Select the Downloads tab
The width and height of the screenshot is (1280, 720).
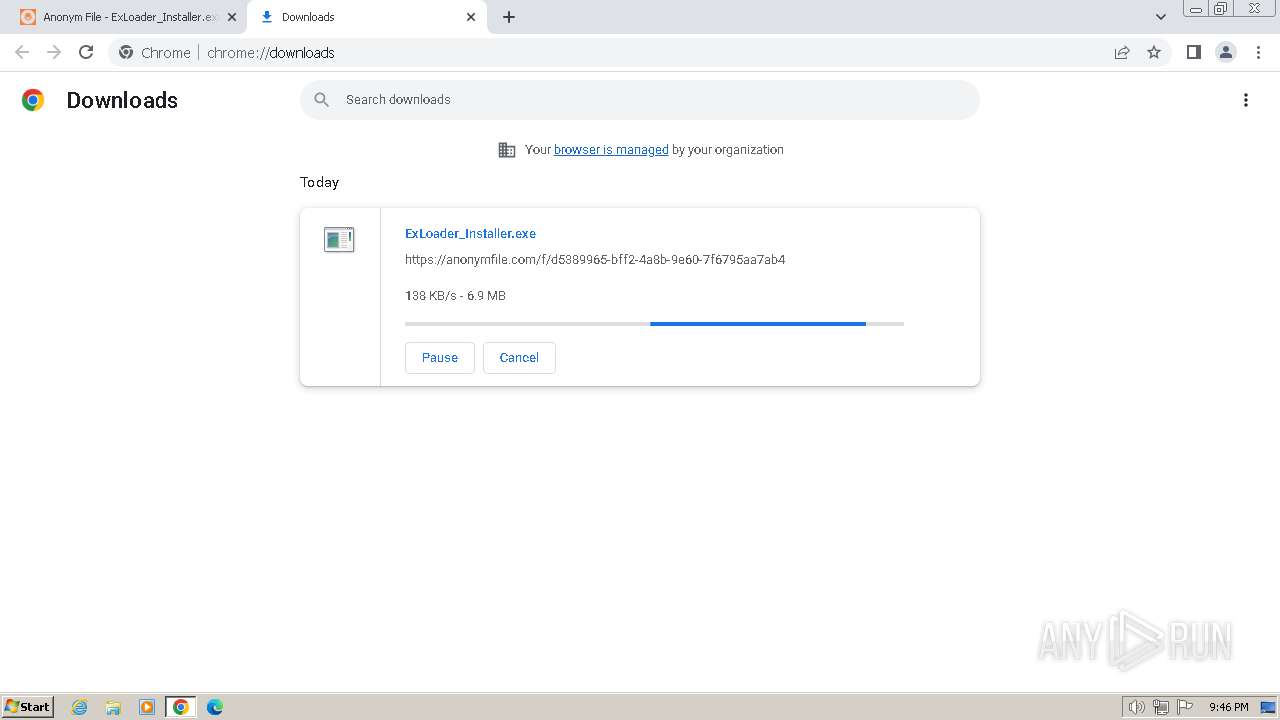coord(366,17)
